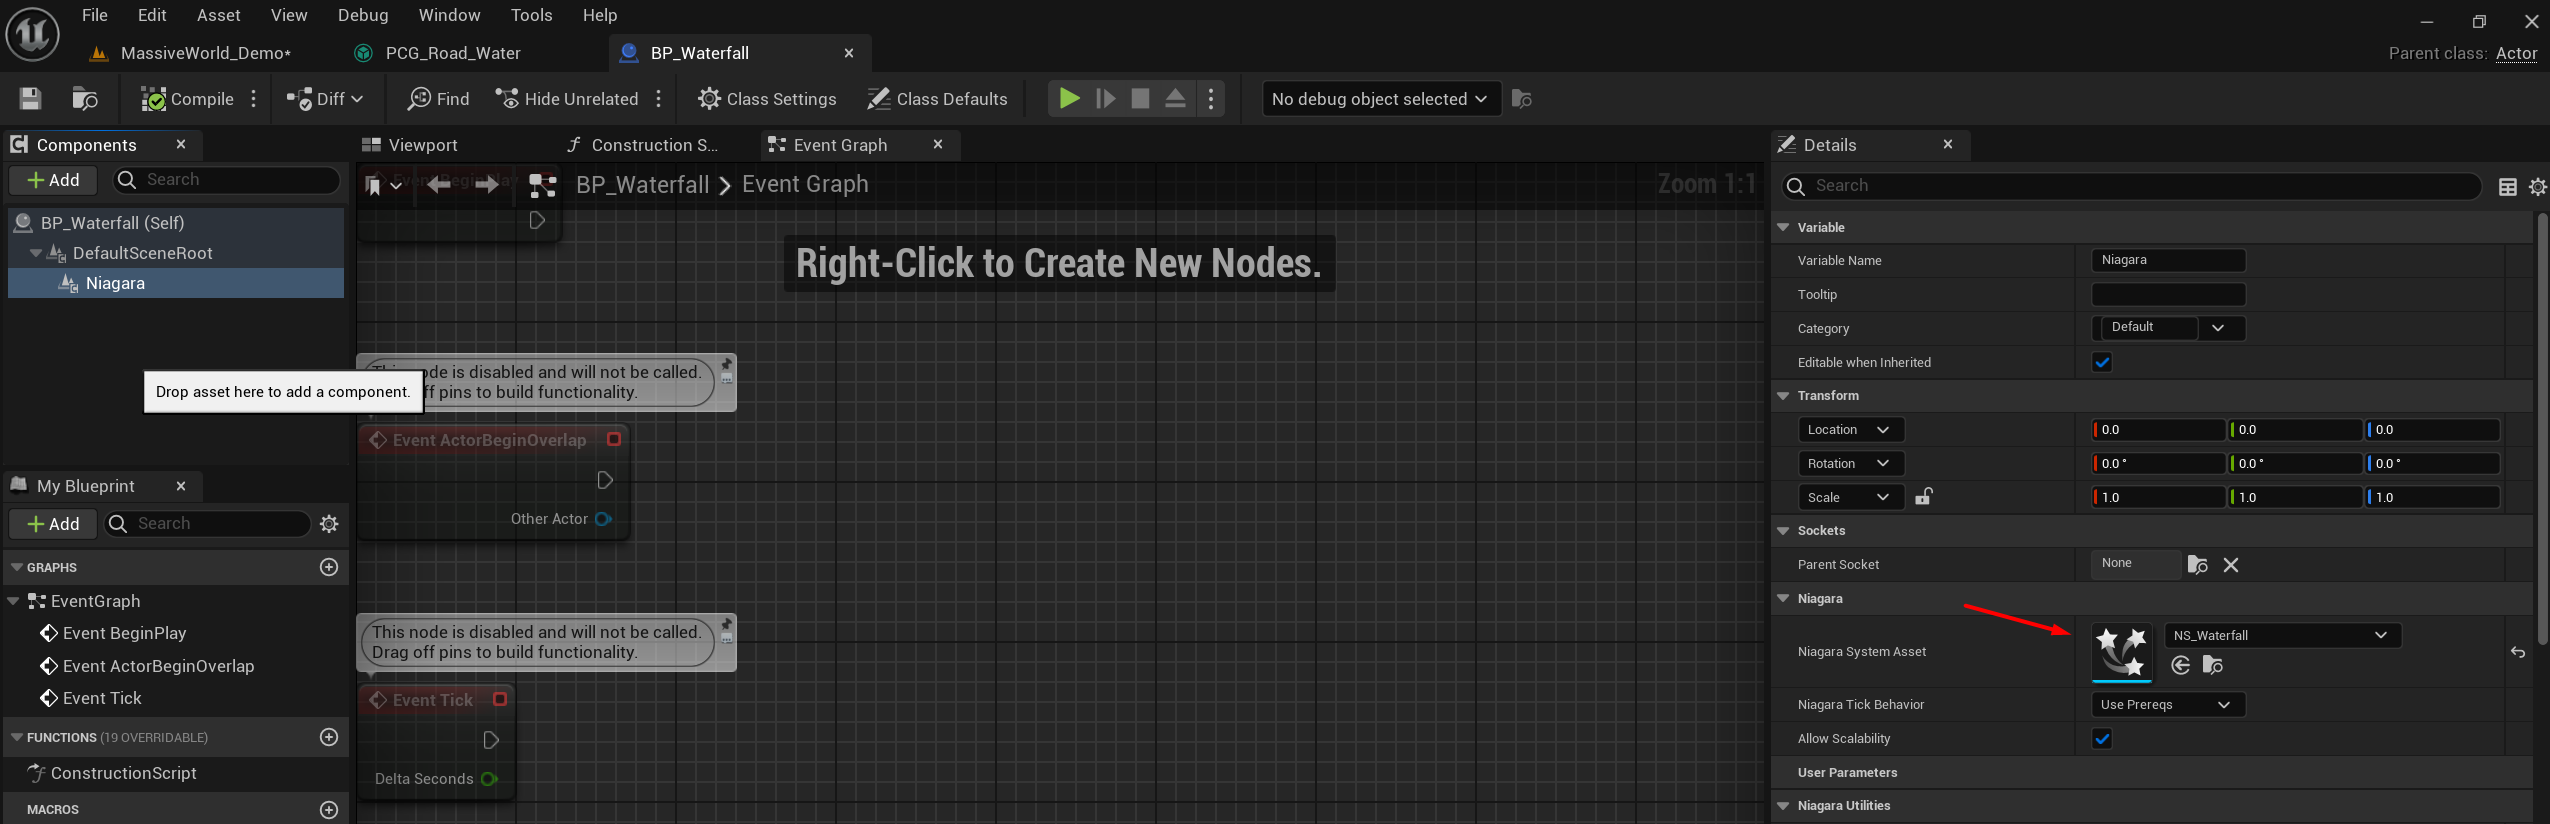Image resolution: width=2550 pixels, height=824 pixels.
Task: Focus the Details search field
Action: 2131,186
